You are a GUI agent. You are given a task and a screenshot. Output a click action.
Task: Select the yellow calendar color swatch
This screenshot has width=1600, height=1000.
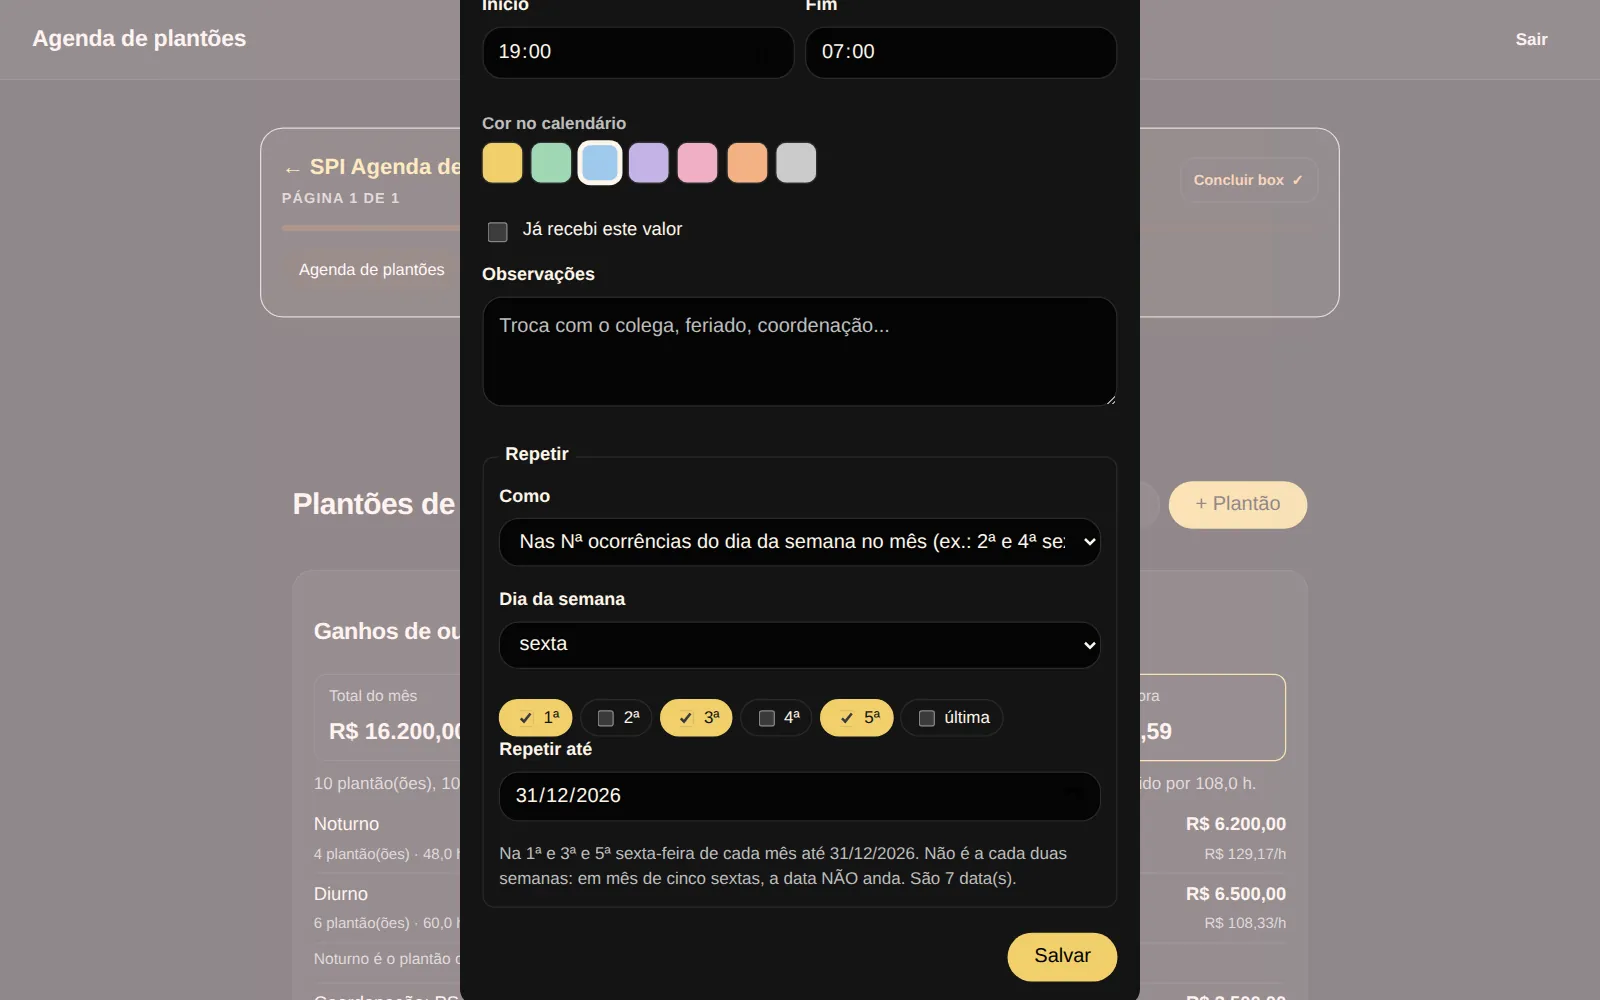click(502, 163)
